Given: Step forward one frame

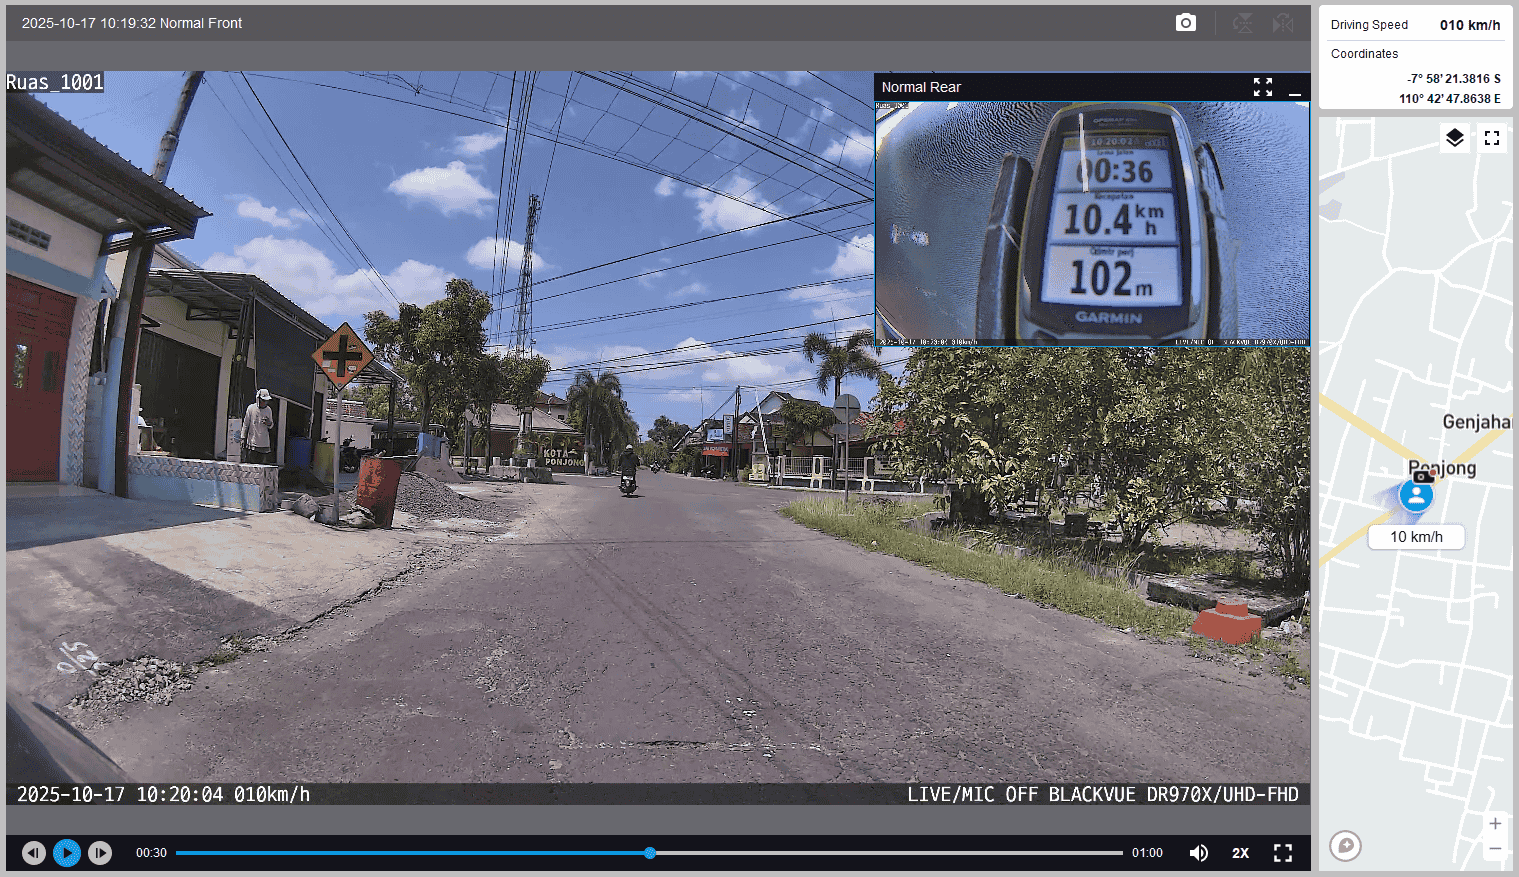Looking at the screenshot, I should point(100,853).
